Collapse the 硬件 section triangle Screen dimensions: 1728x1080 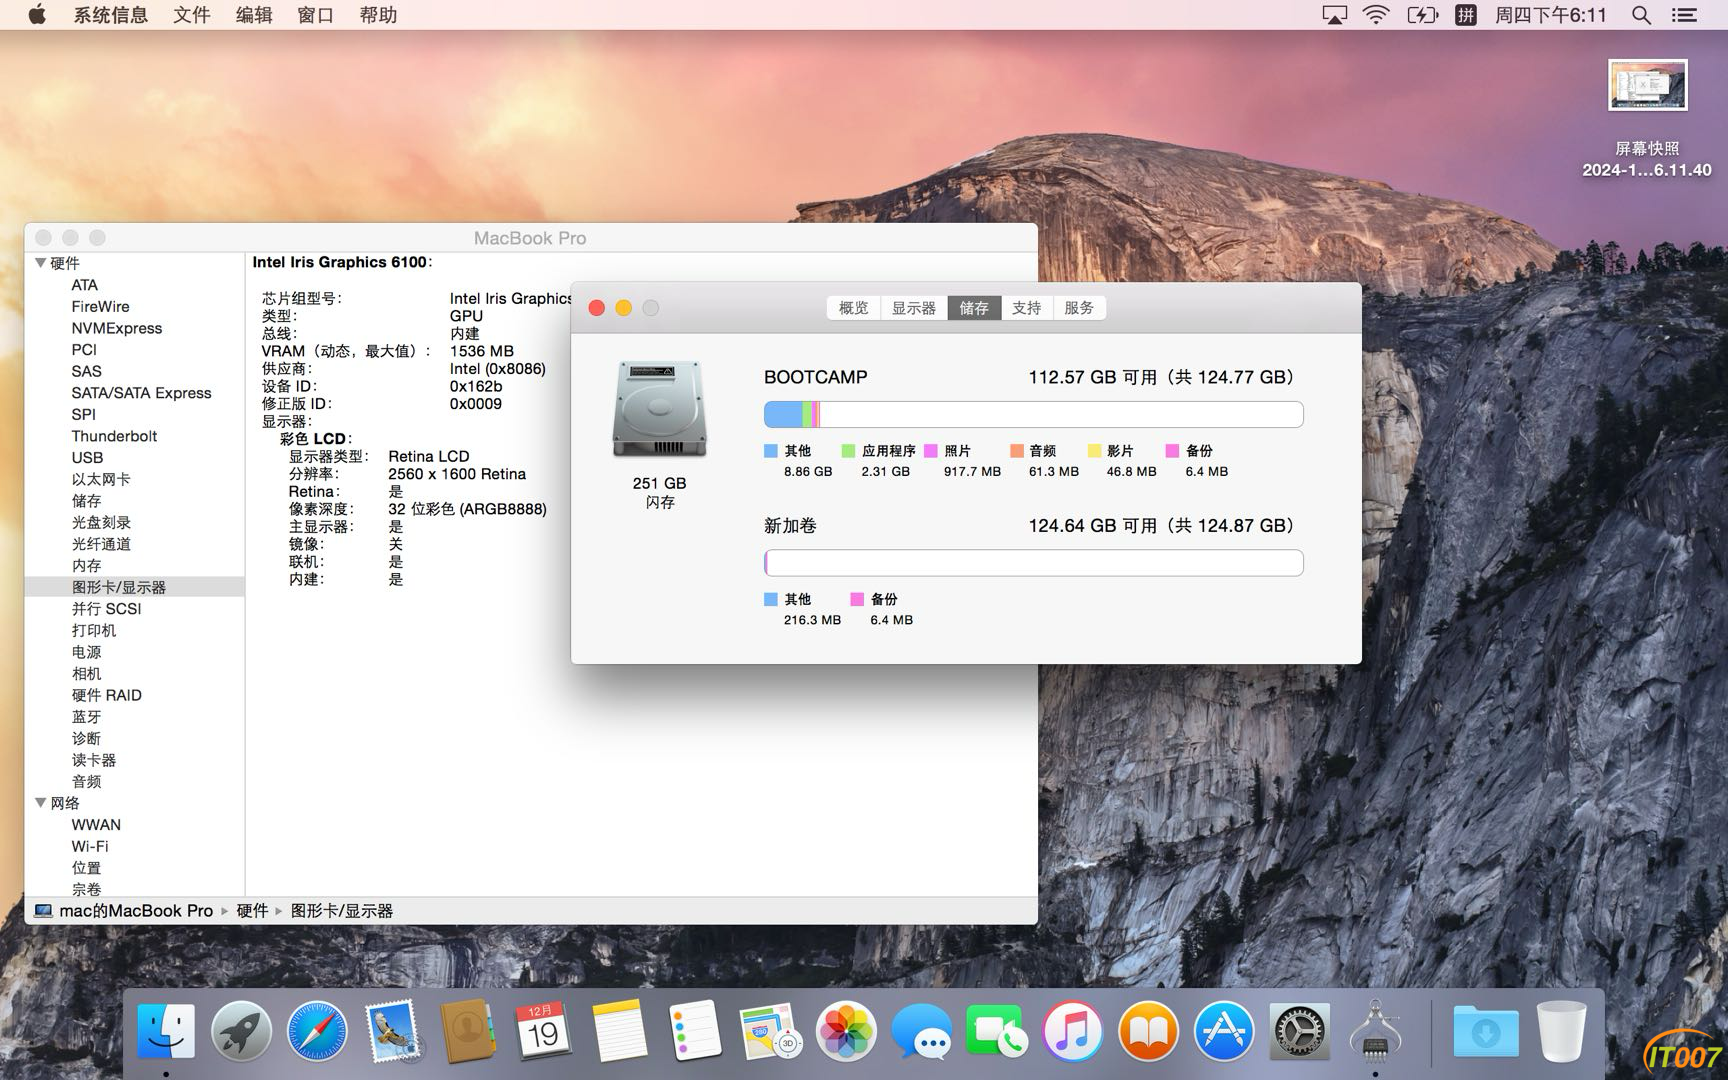pyautogui.click(x=41, y=263)
